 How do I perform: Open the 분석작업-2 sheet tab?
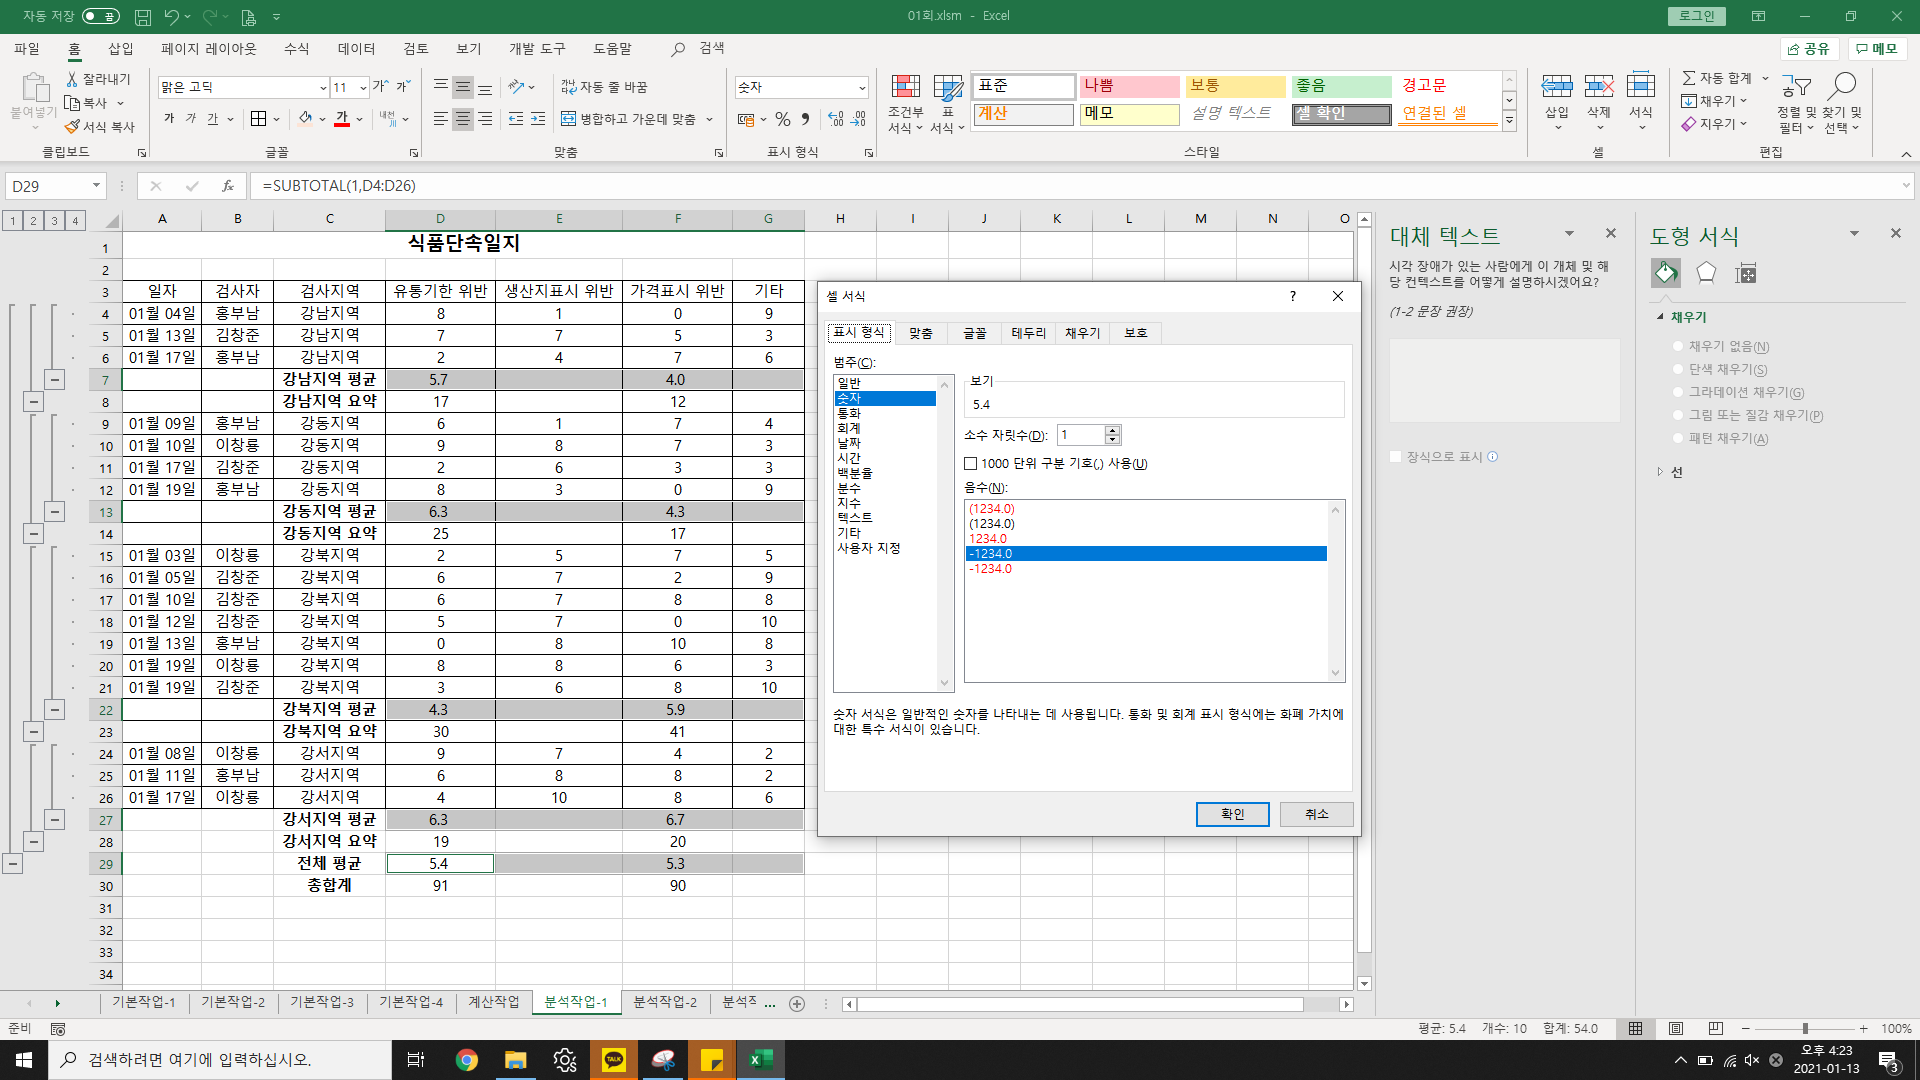(665, 1002)
